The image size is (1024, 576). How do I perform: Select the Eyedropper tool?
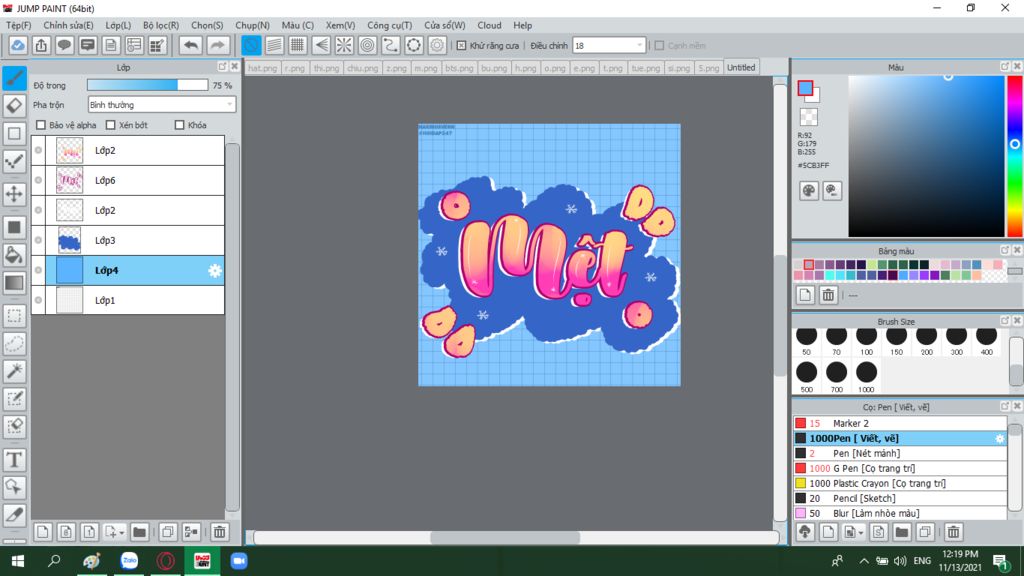pos(14,515)
